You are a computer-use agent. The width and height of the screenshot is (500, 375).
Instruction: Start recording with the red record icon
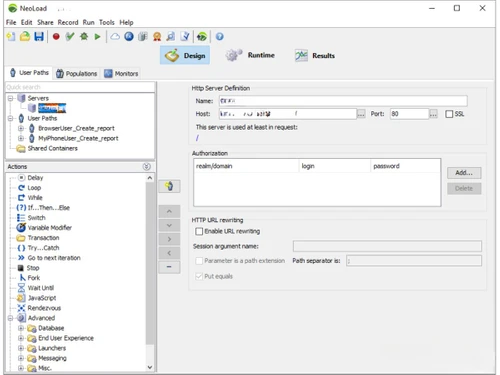pyautogui.click(x=56, y=37)
